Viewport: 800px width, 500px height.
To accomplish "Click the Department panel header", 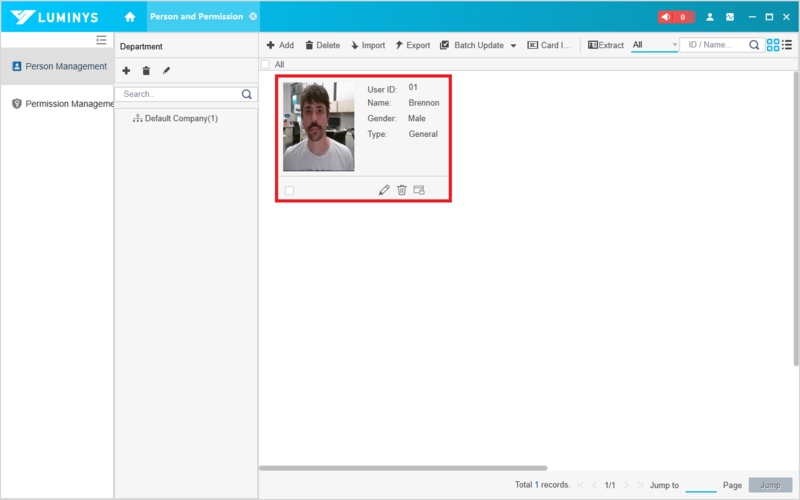I will pos(141,46).
